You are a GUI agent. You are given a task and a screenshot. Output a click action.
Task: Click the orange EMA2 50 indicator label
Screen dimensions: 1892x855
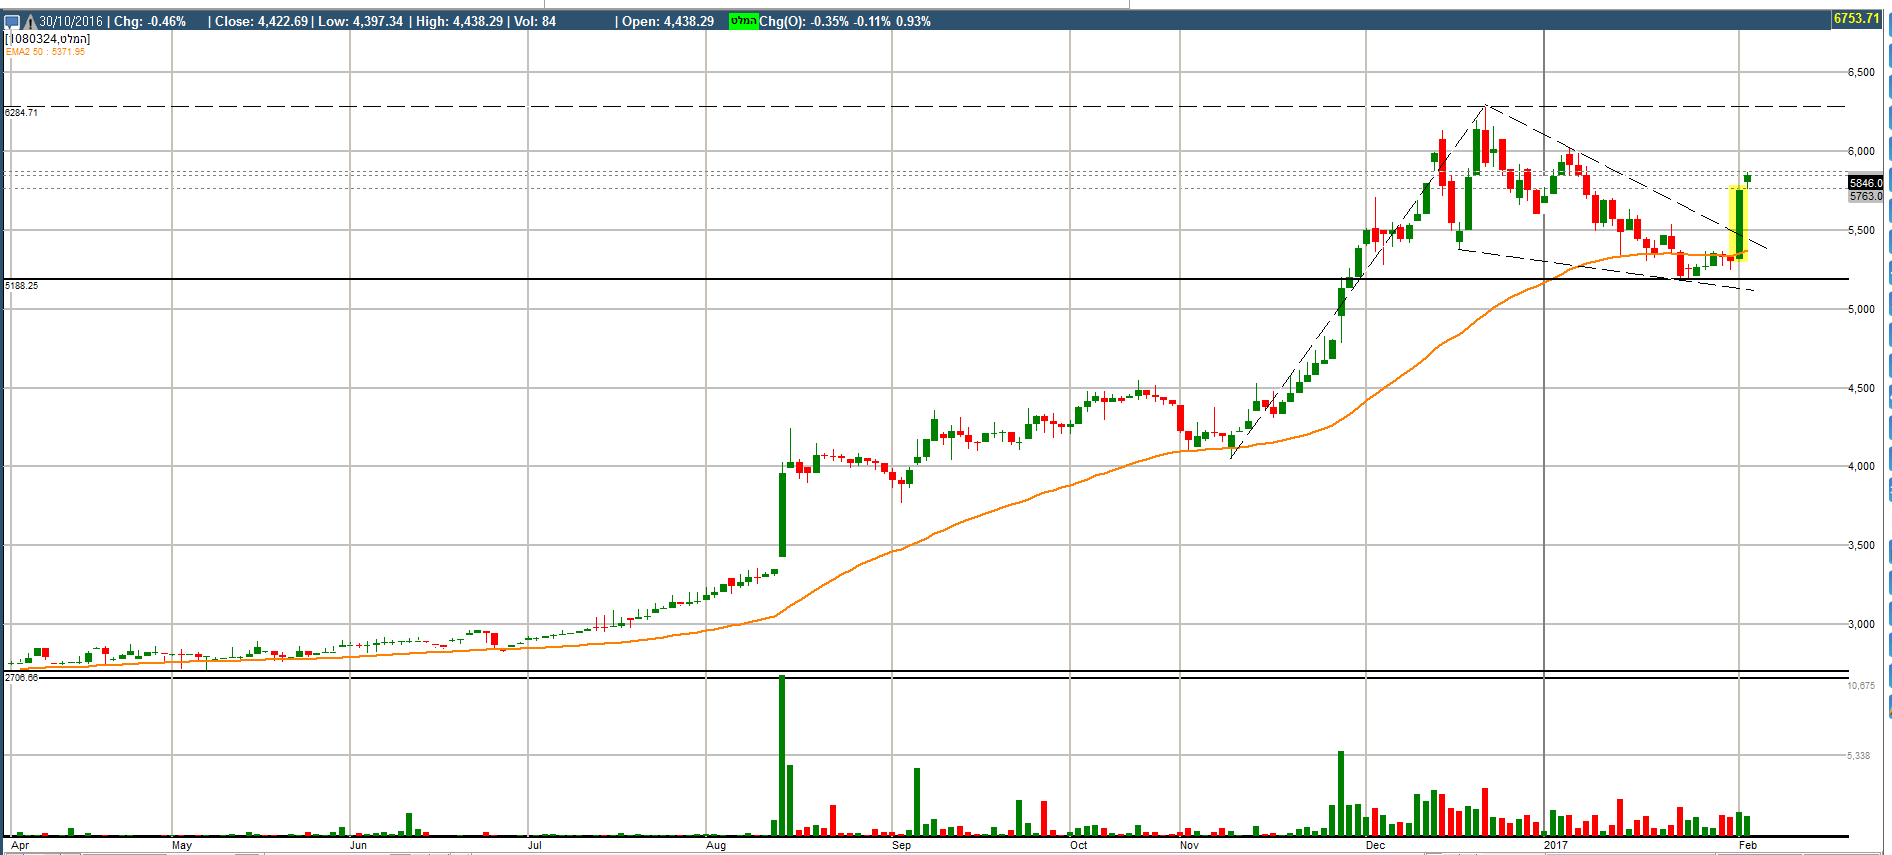(x=46, y=52)
